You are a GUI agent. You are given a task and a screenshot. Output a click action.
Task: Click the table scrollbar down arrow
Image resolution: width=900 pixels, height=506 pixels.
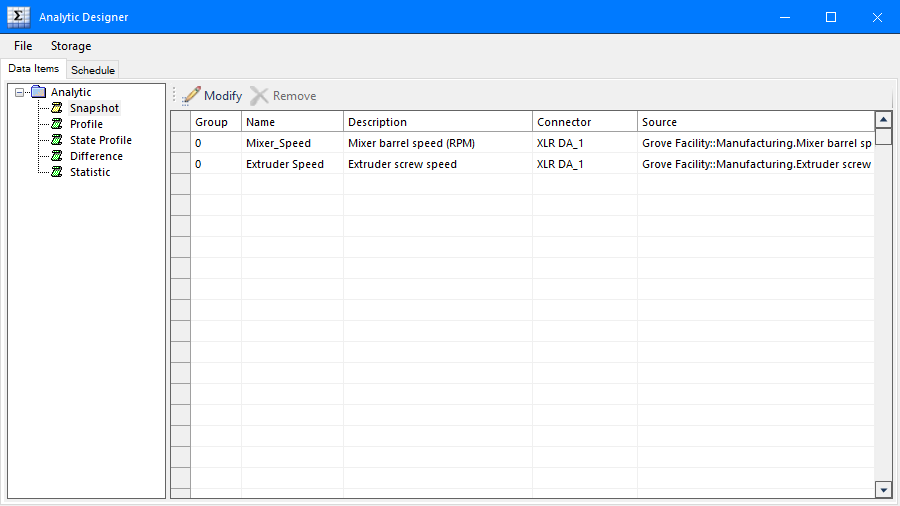click(883, 489)
